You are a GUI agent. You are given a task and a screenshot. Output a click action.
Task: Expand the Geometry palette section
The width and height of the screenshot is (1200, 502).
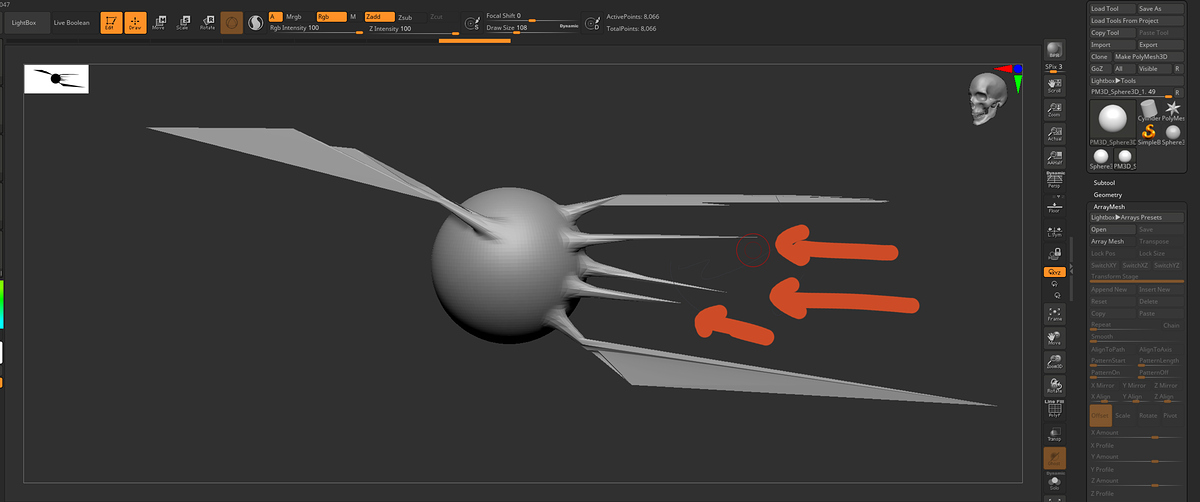coord(1108,195)
